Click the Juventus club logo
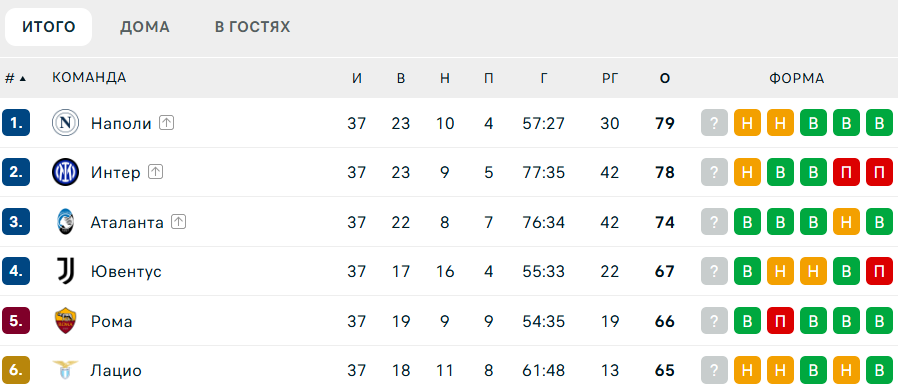The image size is (898, 387). pos(65,271)
